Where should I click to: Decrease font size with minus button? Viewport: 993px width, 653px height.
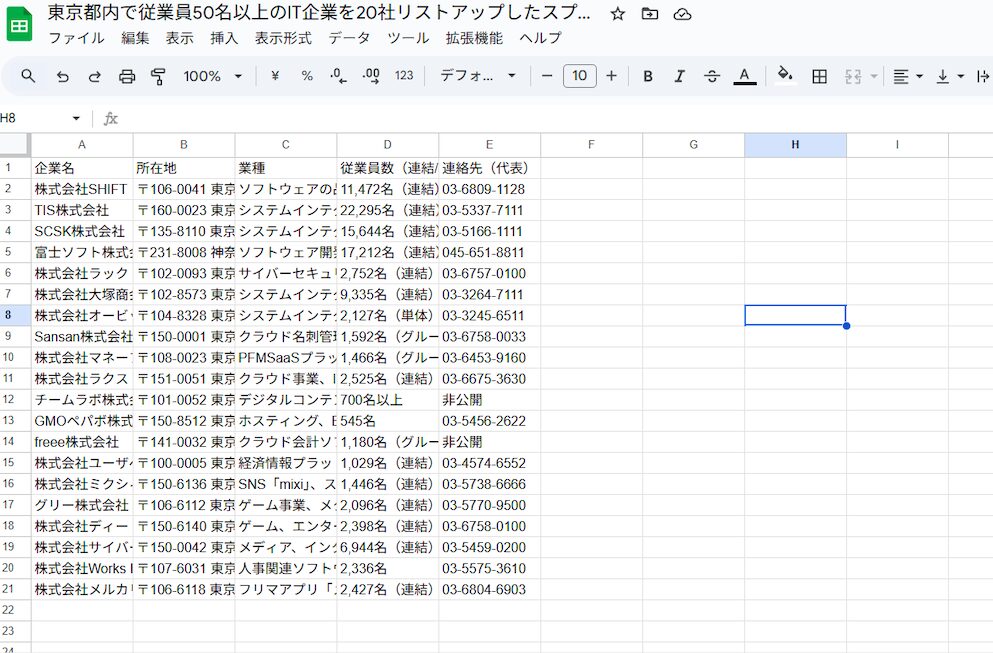coord(547,76)
